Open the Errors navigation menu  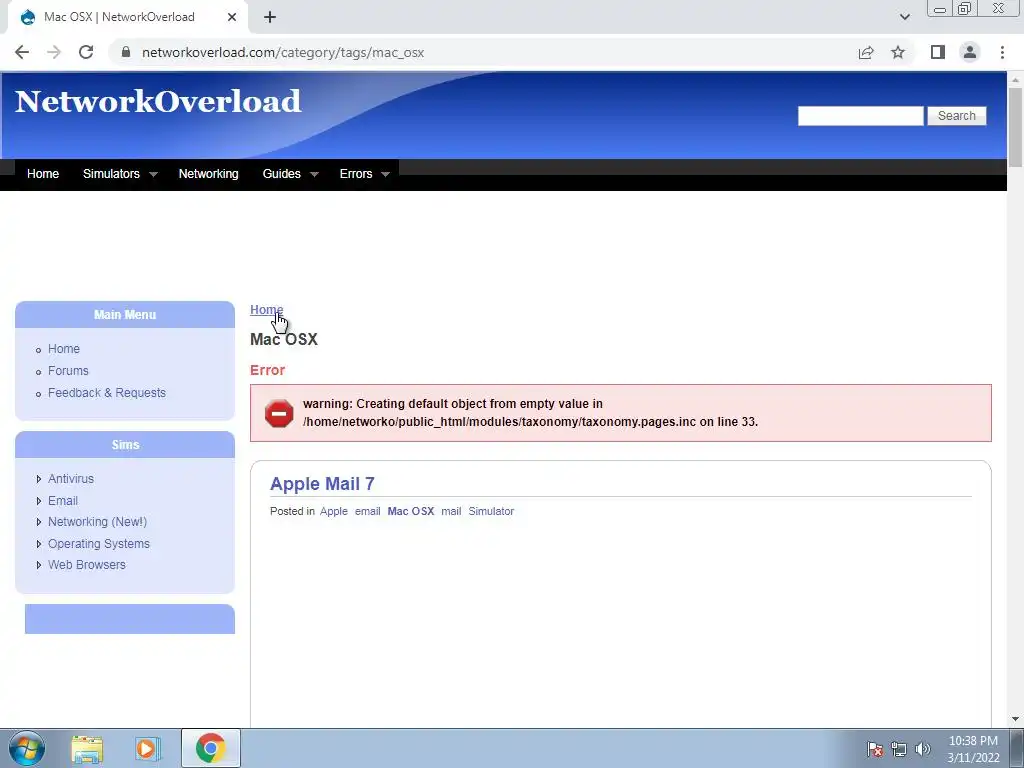point(356,174)
